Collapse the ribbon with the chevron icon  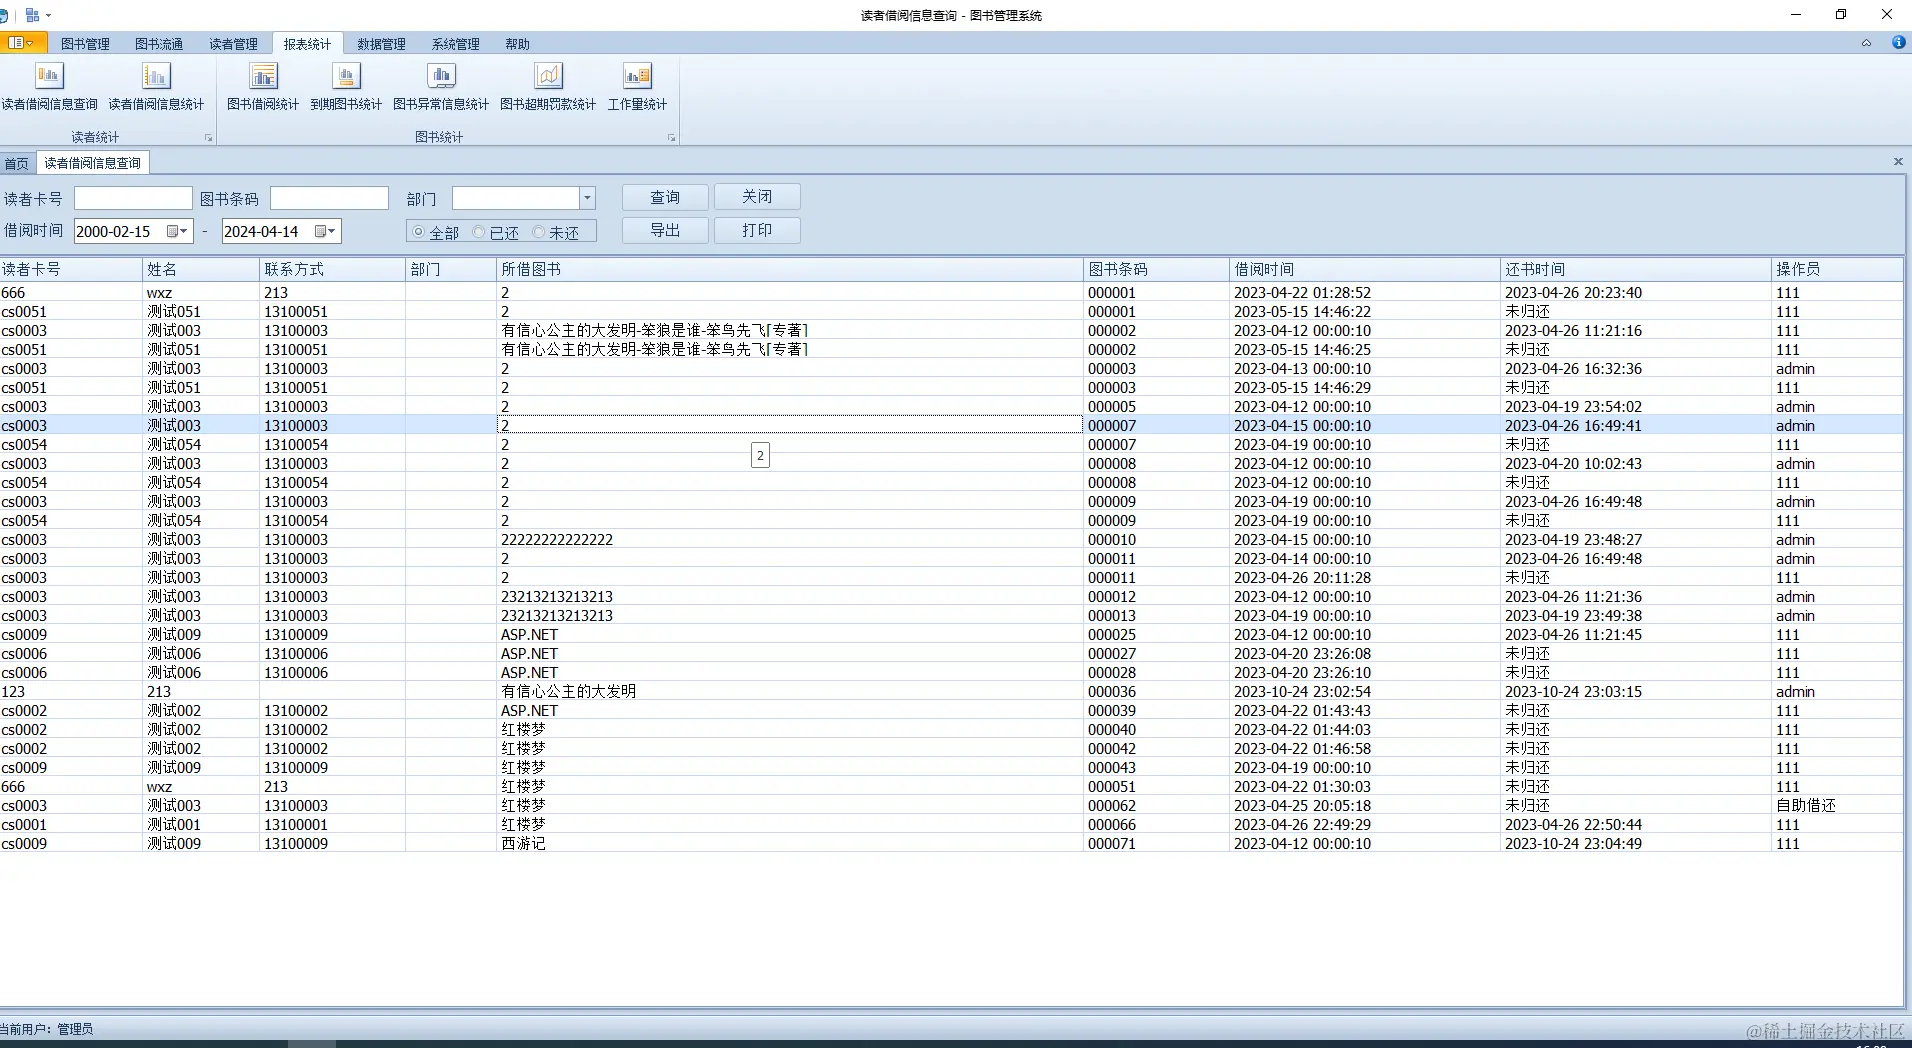[x=1866, y=43]
